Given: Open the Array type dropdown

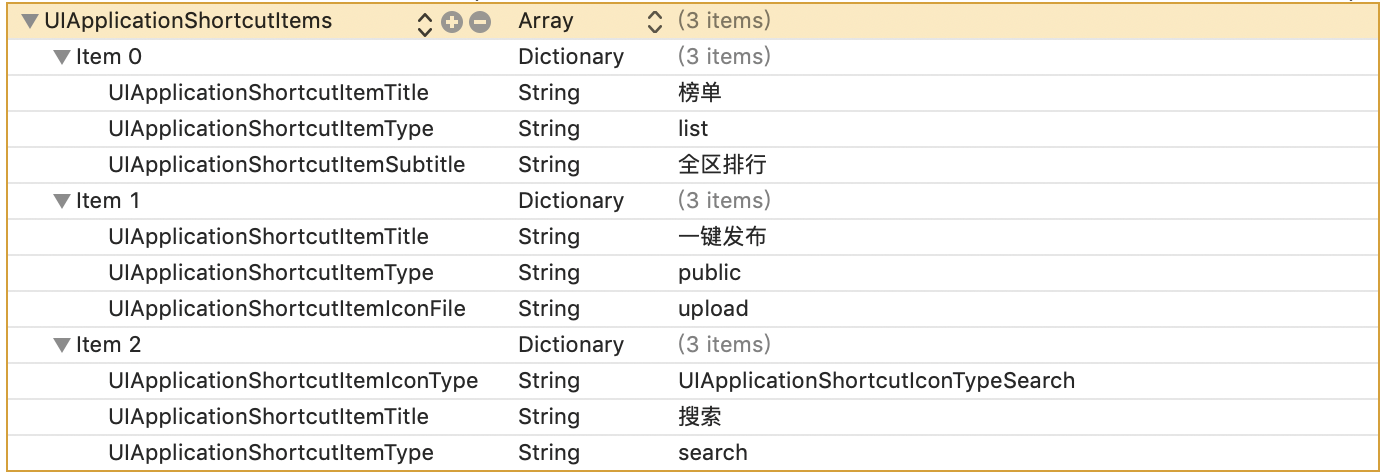Looking at the screenshot, I should [655, 21].
